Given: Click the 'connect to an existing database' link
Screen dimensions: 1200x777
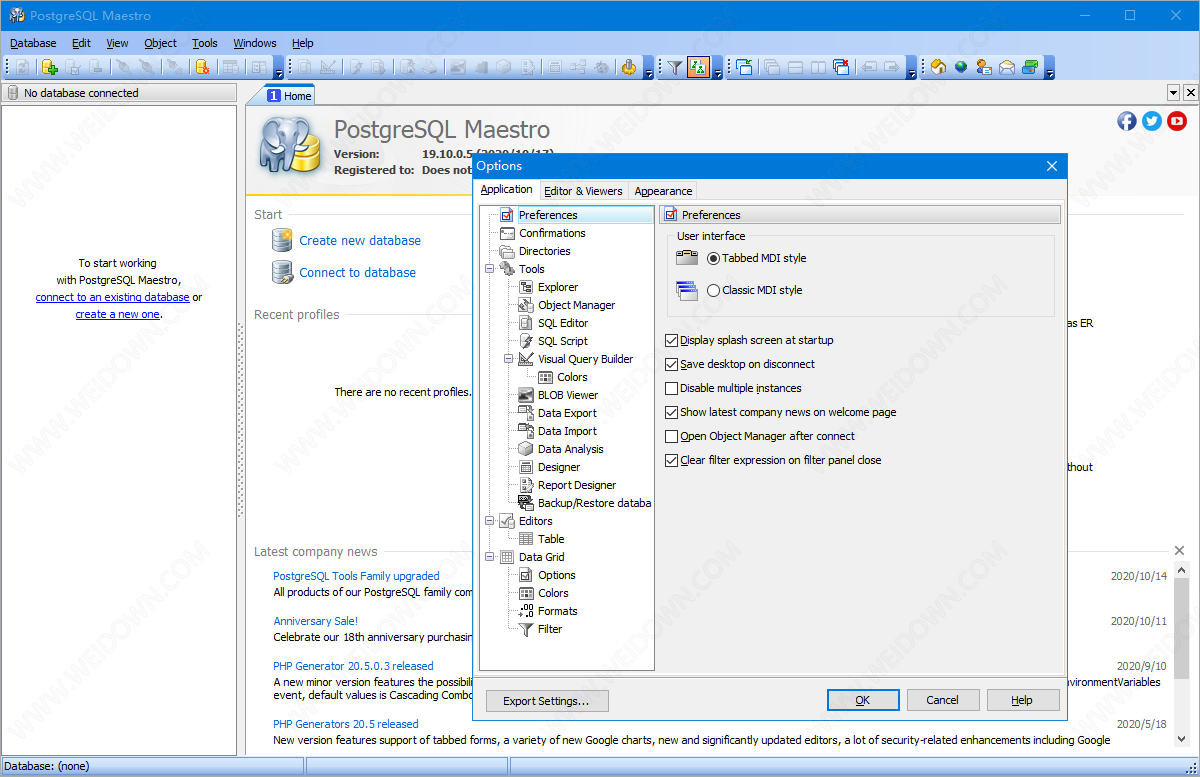Looking at the screenshot, I should pos(112,297).
